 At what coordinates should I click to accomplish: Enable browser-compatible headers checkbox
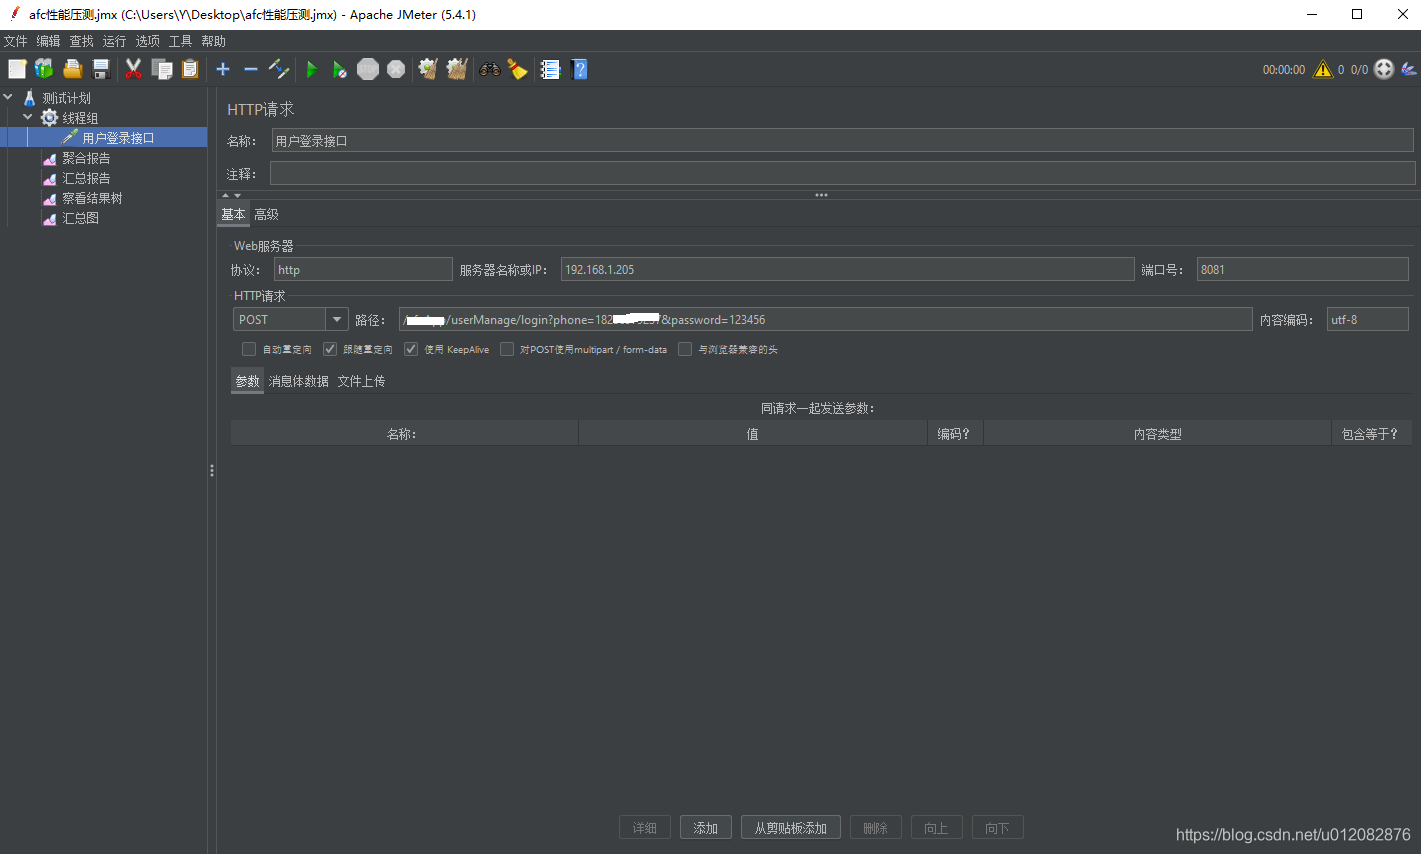(x=685, y=349)
